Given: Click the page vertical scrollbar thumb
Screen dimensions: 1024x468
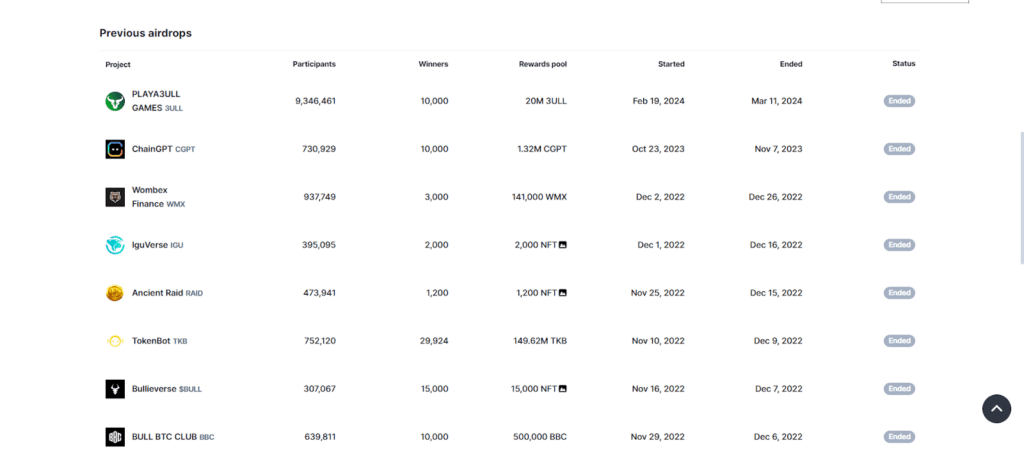Looking at the screenshot, I should 1021,197.
